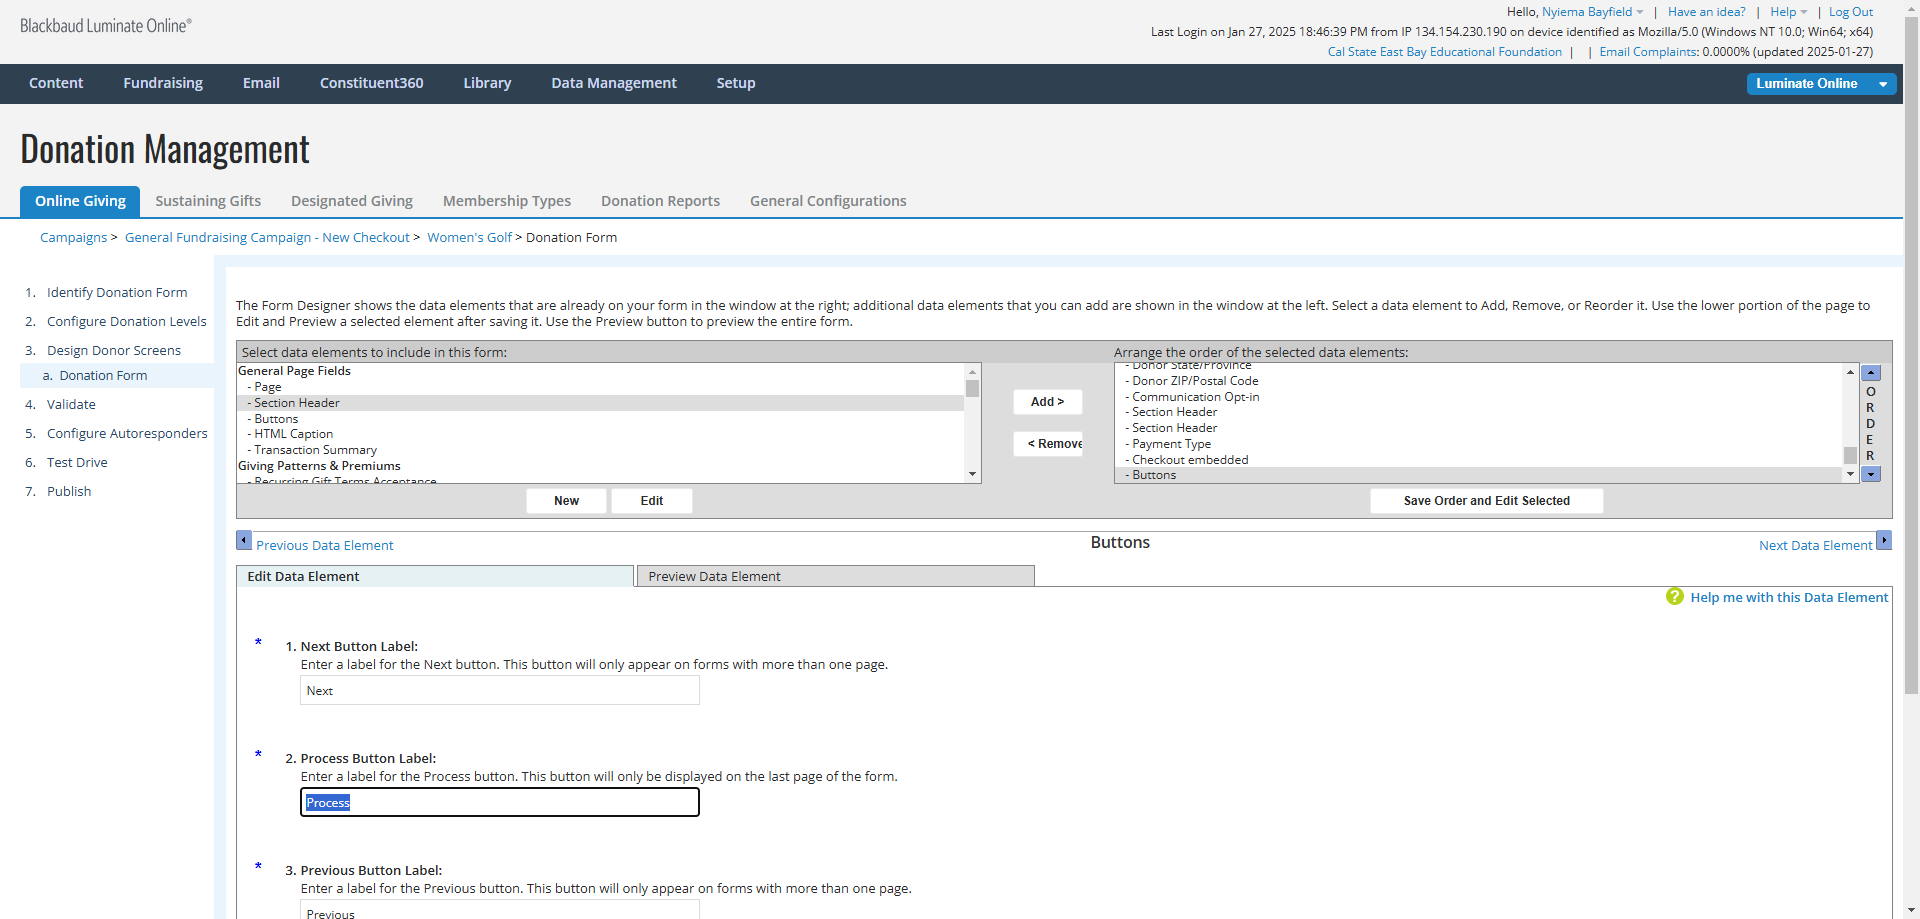This screenshot has width=1920, height=919.
Task: Click the Blackbaud Luminate Online logo
Action: pyautogui.click(x=106, y=26)
